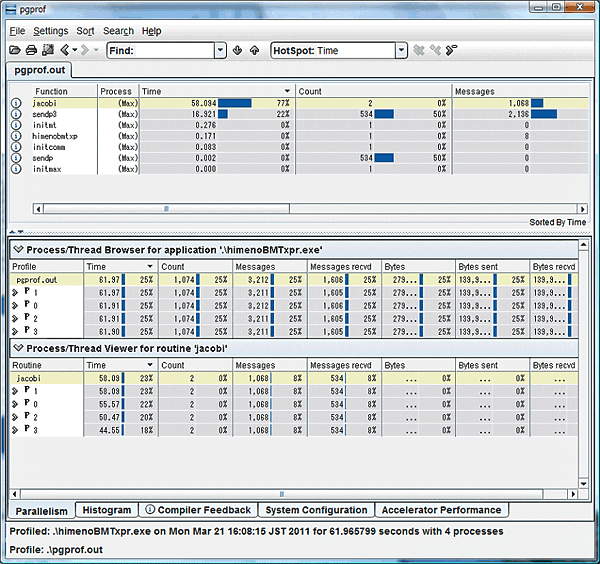Open the HotSpot selection dropdown

pyautogui.click(x=401, y=50)
